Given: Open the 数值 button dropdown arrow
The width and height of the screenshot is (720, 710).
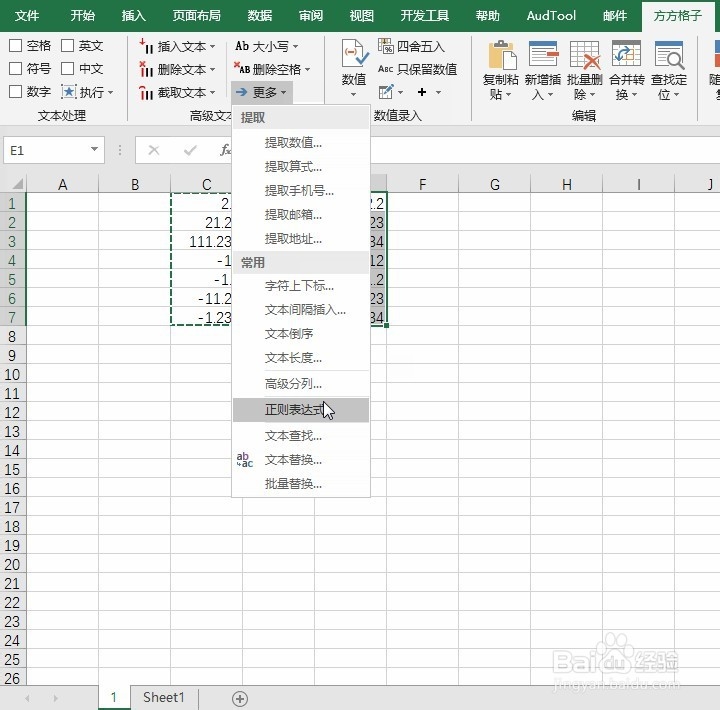Looking at the screenshot, I should 354,95.
